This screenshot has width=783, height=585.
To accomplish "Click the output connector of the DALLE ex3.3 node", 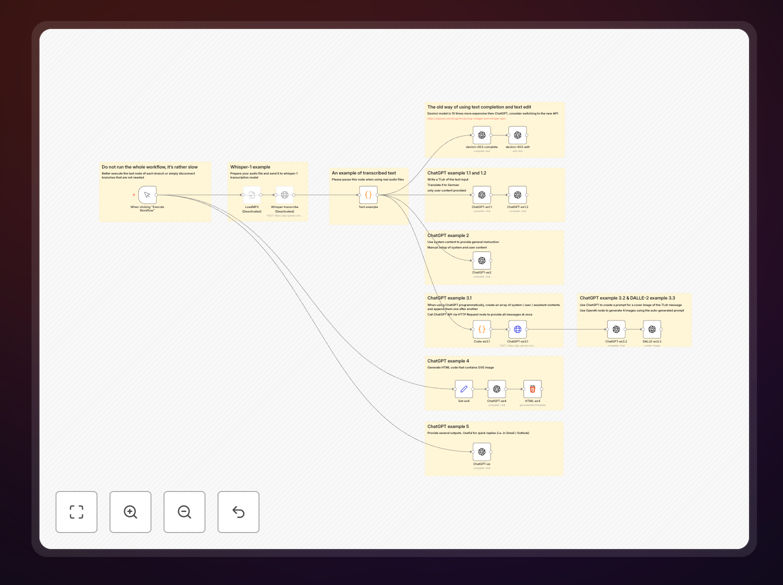I will coord(663,329).
